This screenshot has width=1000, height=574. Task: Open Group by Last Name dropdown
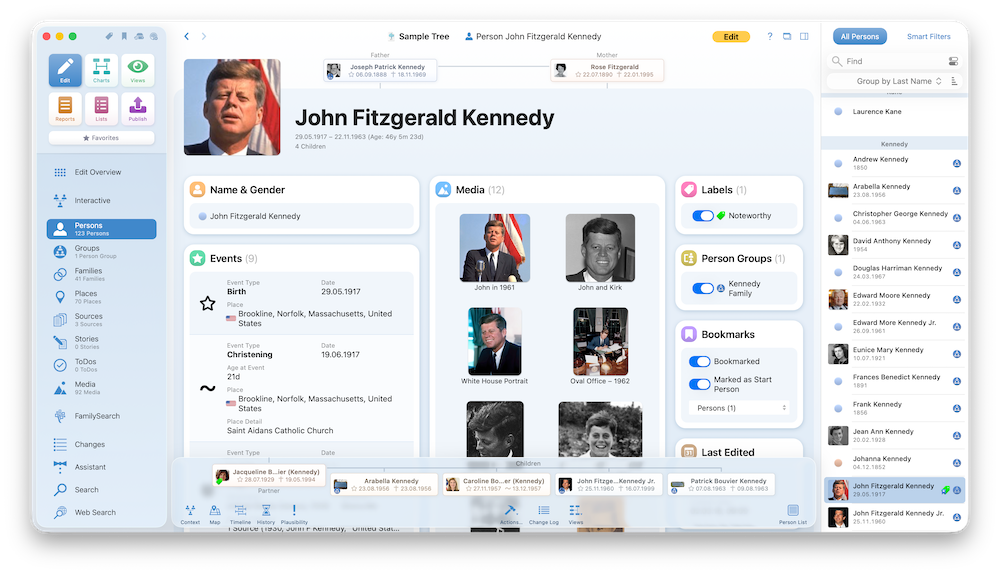tap(899, 81)
